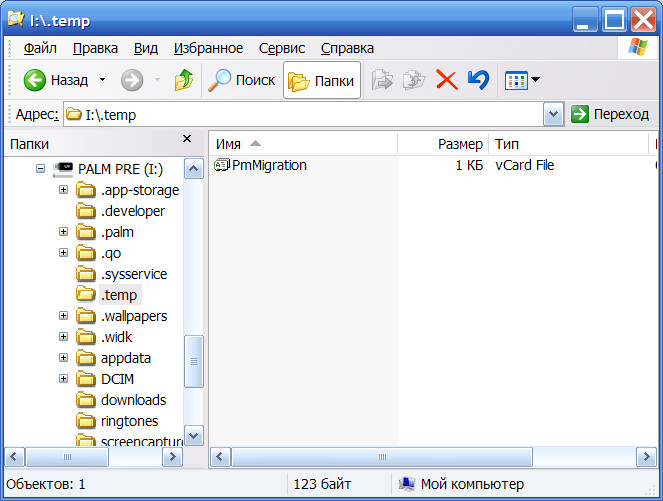Expand the .app-storage folder node
Image resolution: width=663 pixels, height=501 pixels.
point(63,189)
